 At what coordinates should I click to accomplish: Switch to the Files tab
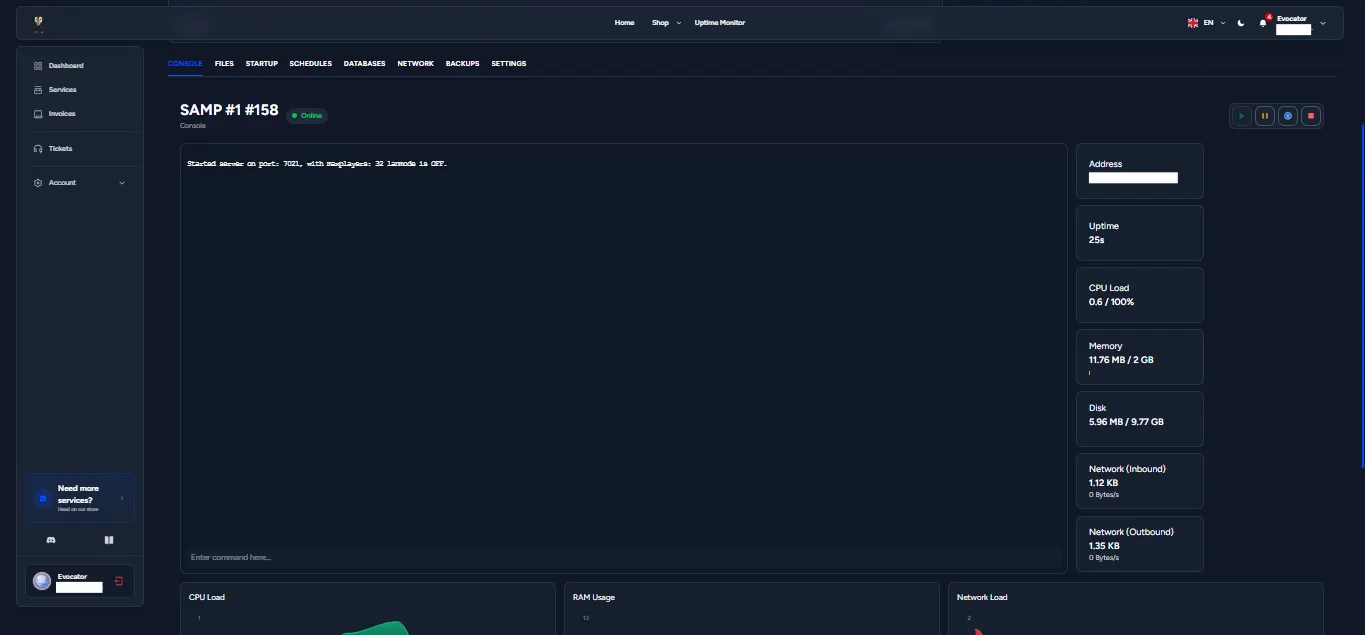click(224, 64)
